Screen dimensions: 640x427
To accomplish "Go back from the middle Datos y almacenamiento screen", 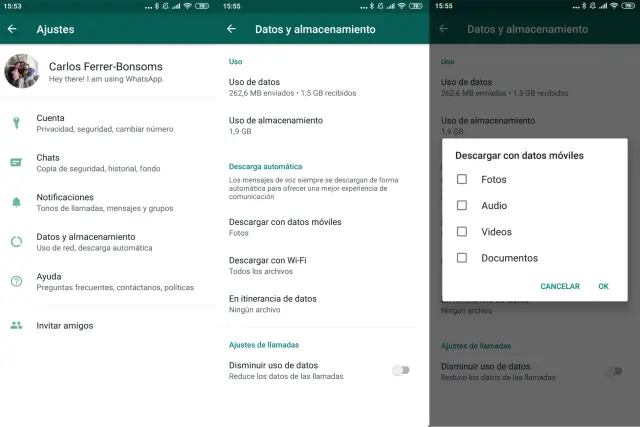I will pyautogui.click(x=231, y=29).
